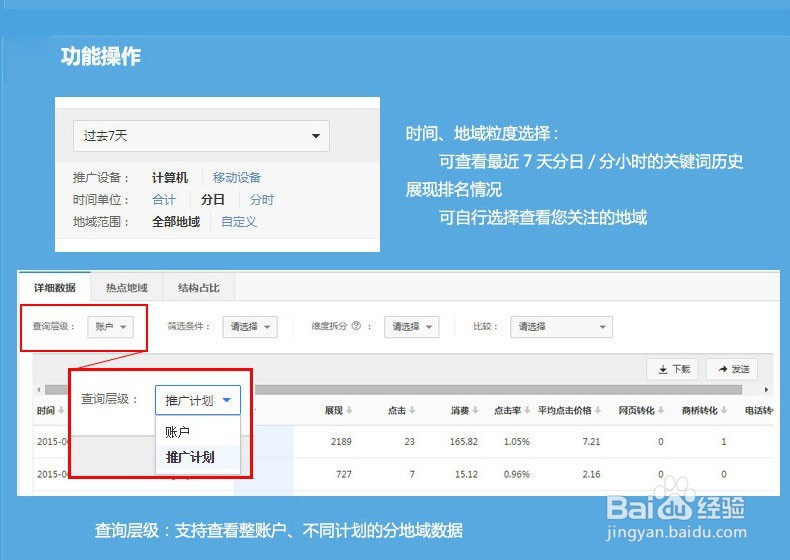Screen dimensions: 790x560
Task: Open the 推广计划 query level combo box
Action: coord(198,400)
